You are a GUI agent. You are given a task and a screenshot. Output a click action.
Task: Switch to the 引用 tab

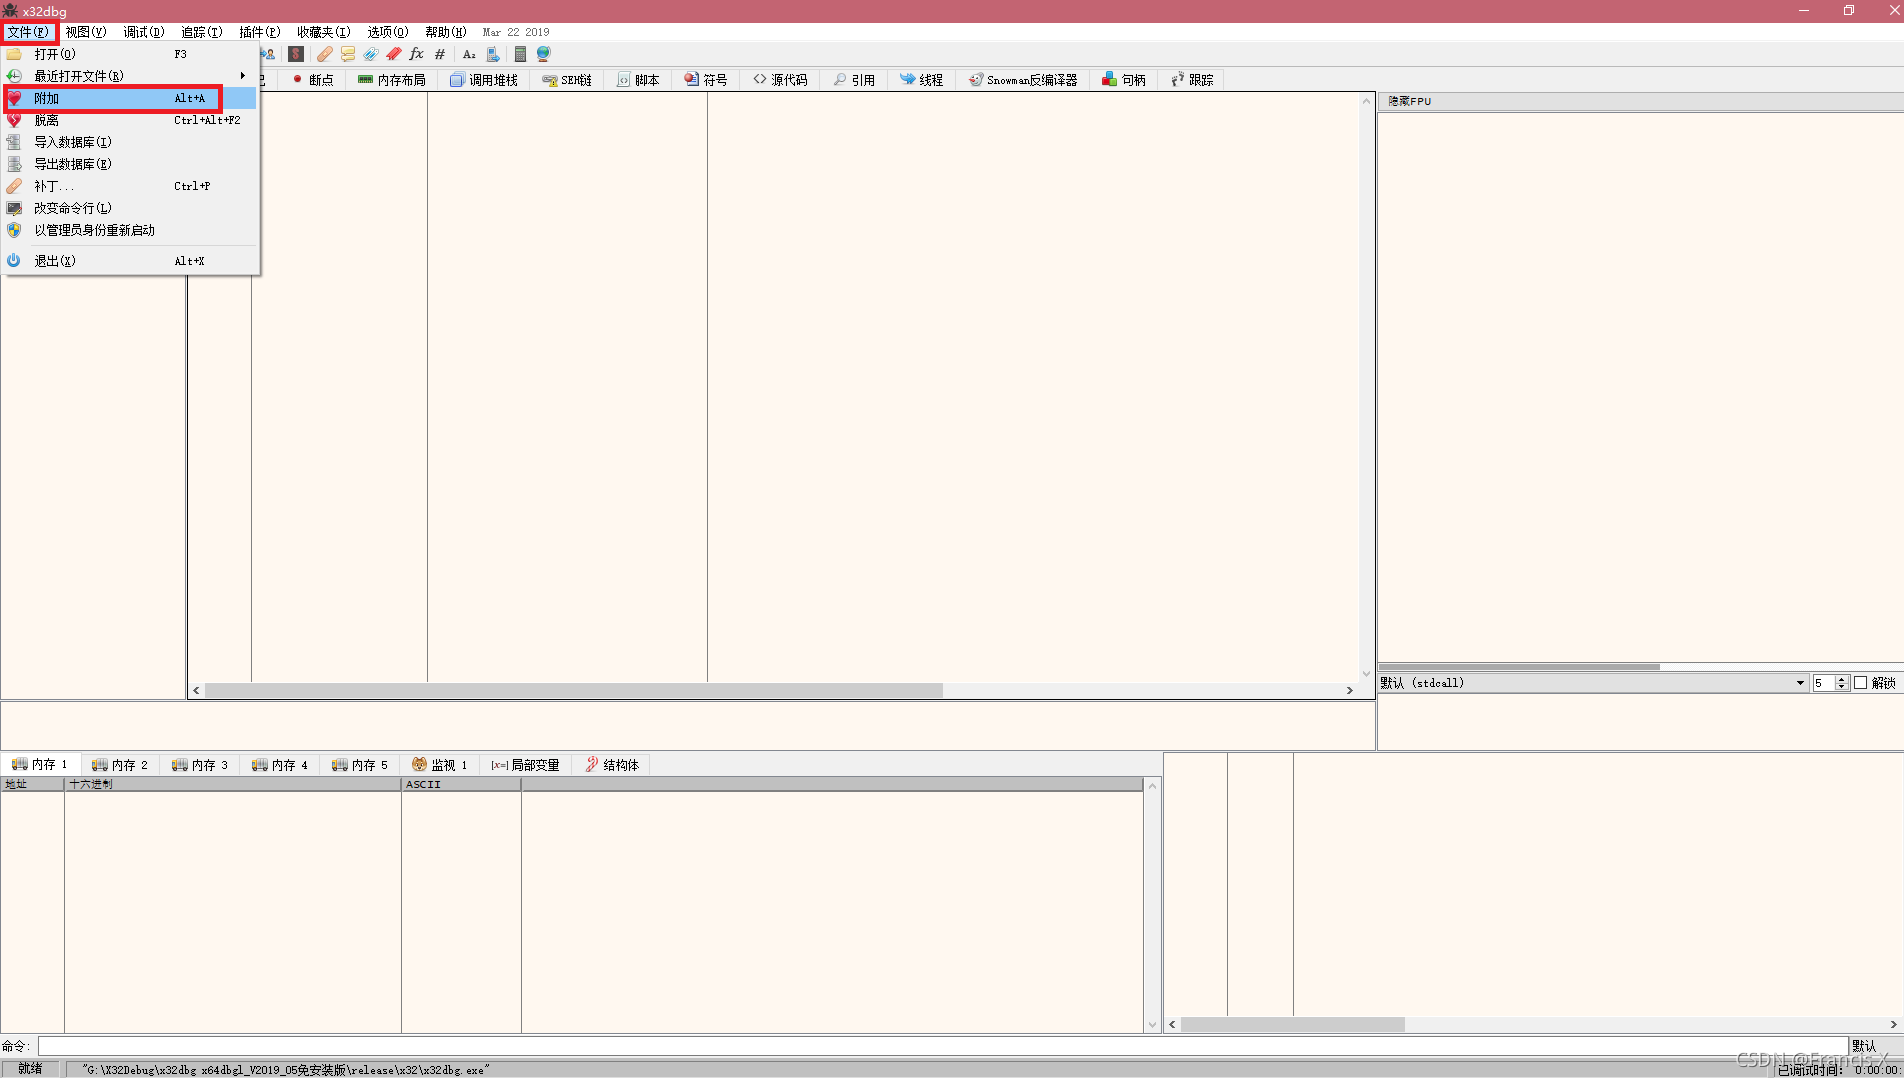point(854,80)
